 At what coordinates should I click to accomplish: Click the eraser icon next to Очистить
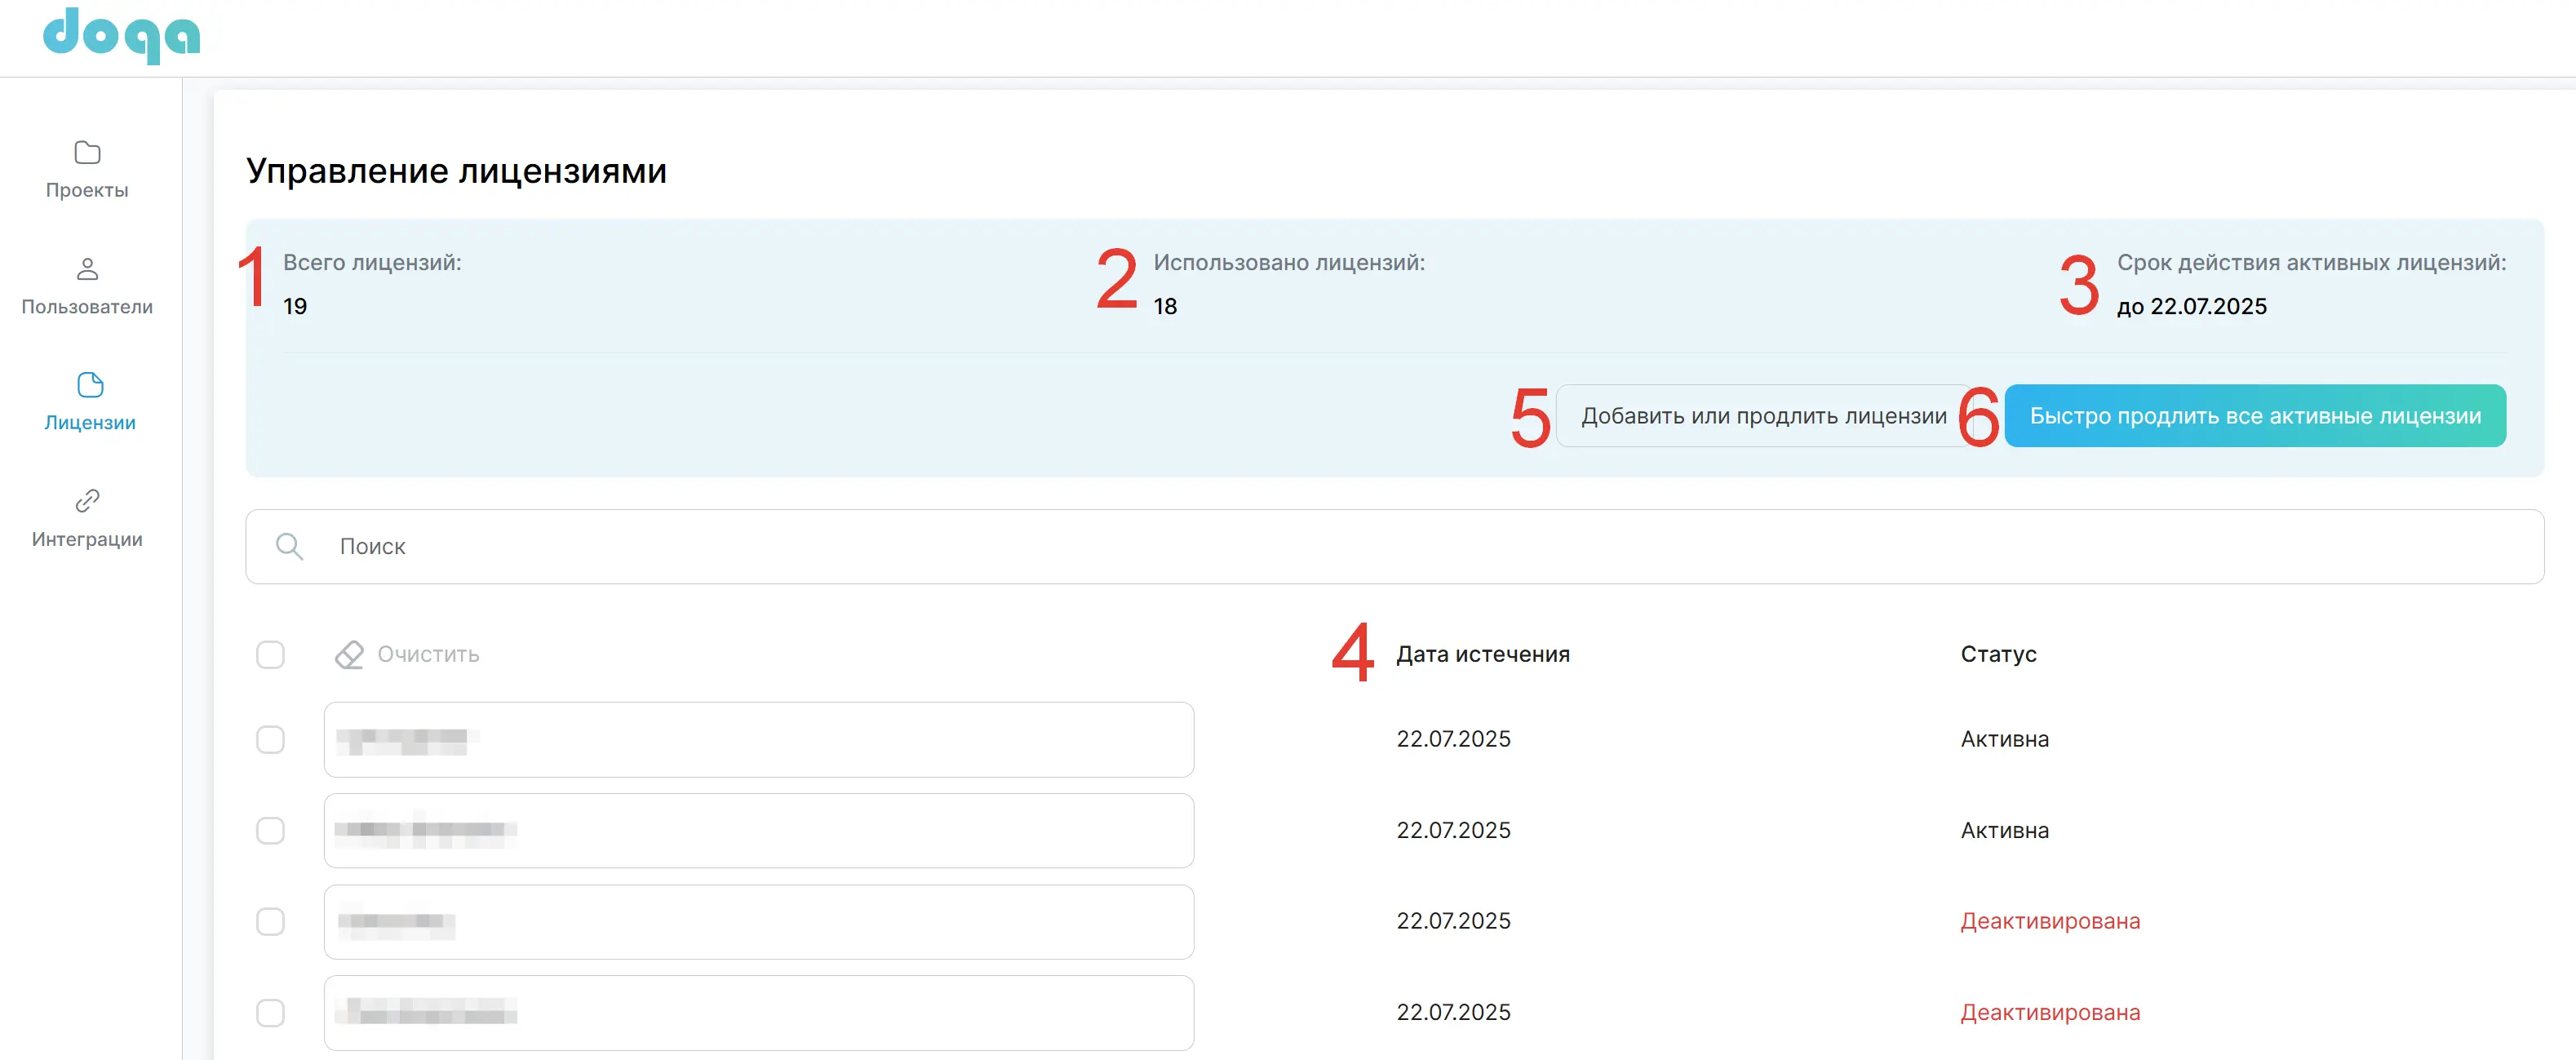349,654
